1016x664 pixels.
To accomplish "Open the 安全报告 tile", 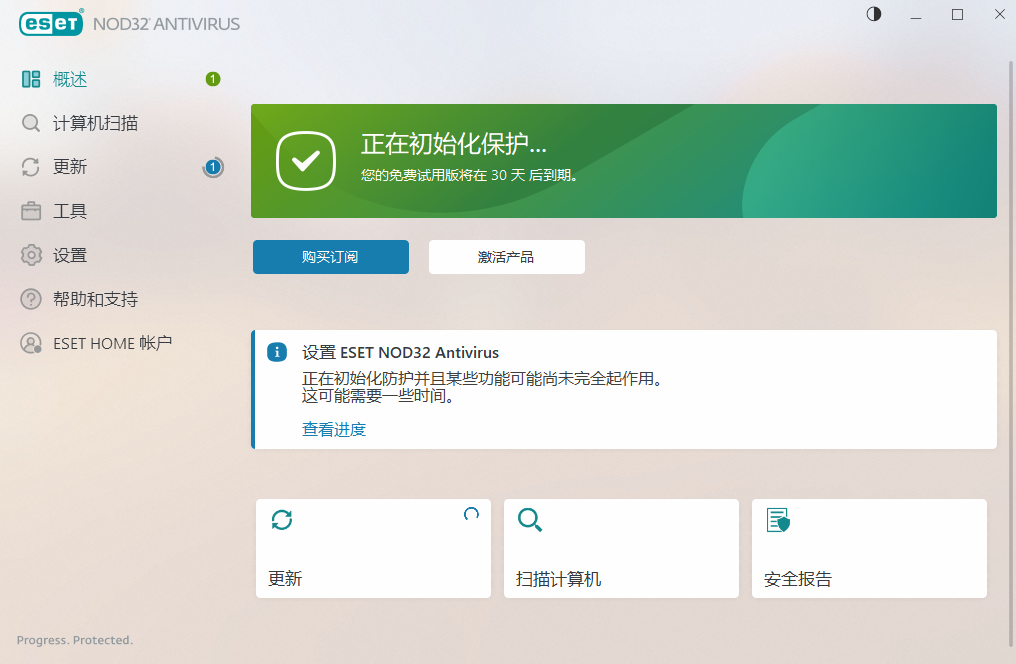I will (x=870, y=548).
